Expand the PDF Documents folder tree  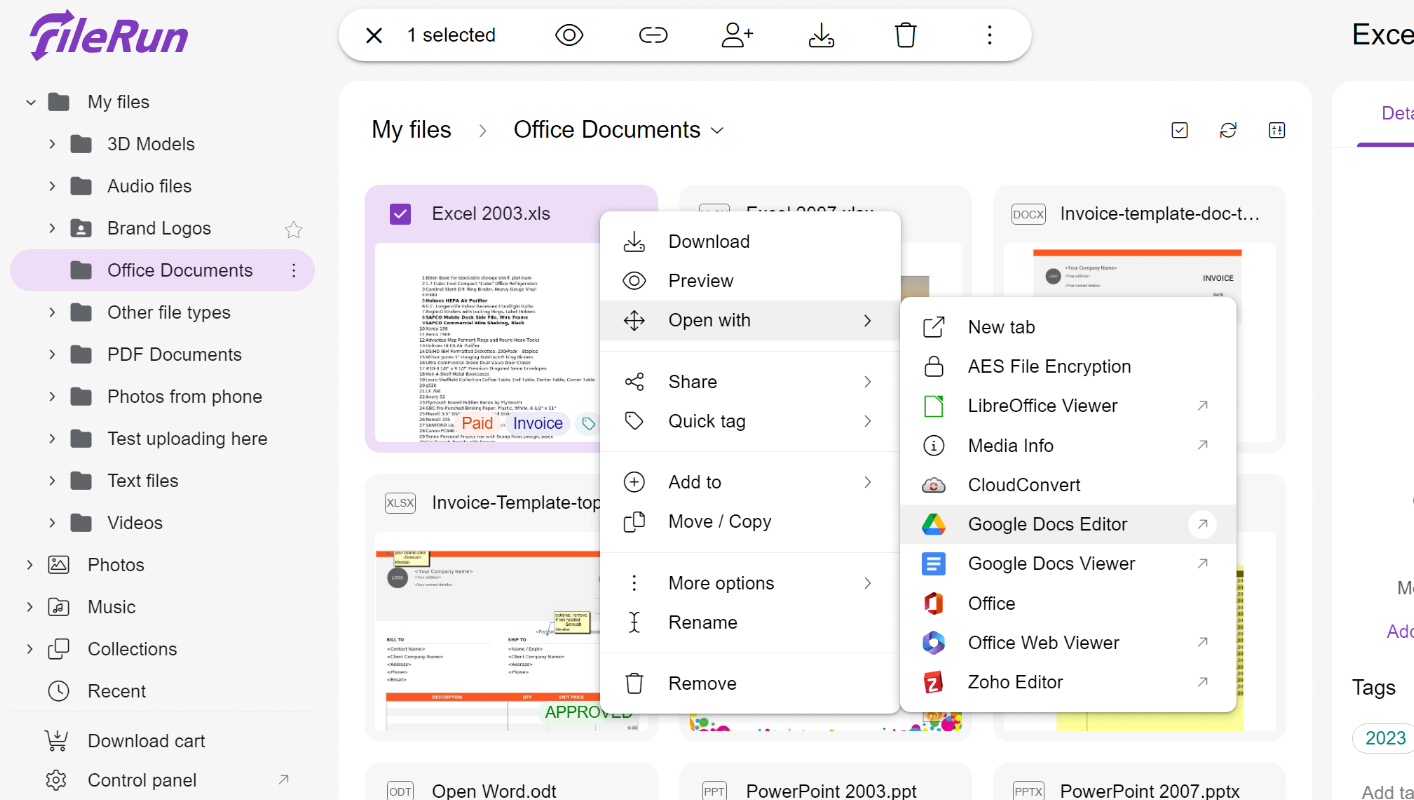(52, 355)
